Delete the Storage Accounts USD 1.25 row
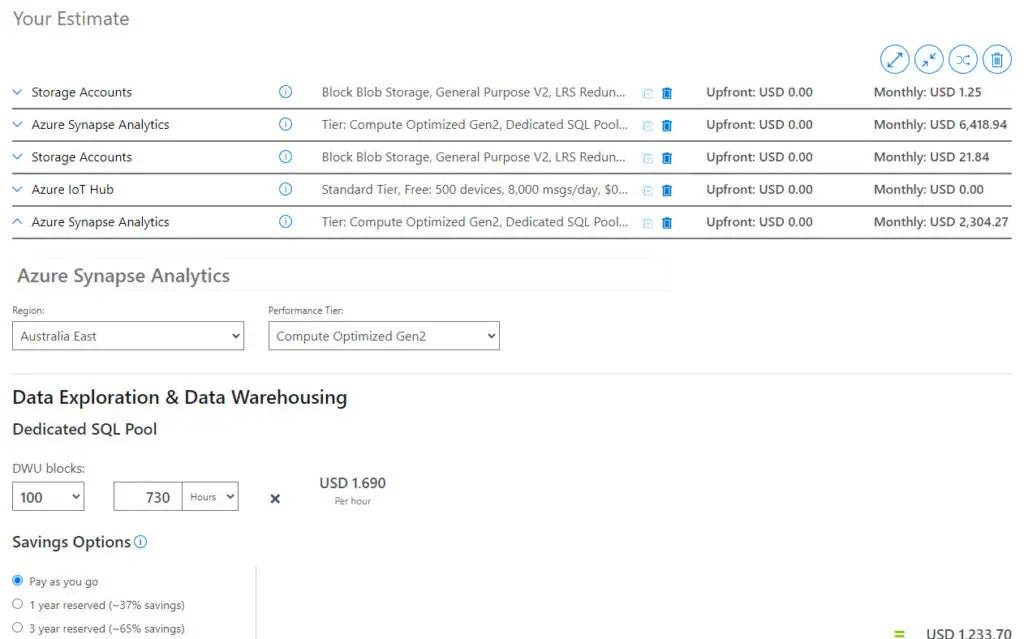The image size is (1024, 639). pyautogui.click(x=667, y=93)
